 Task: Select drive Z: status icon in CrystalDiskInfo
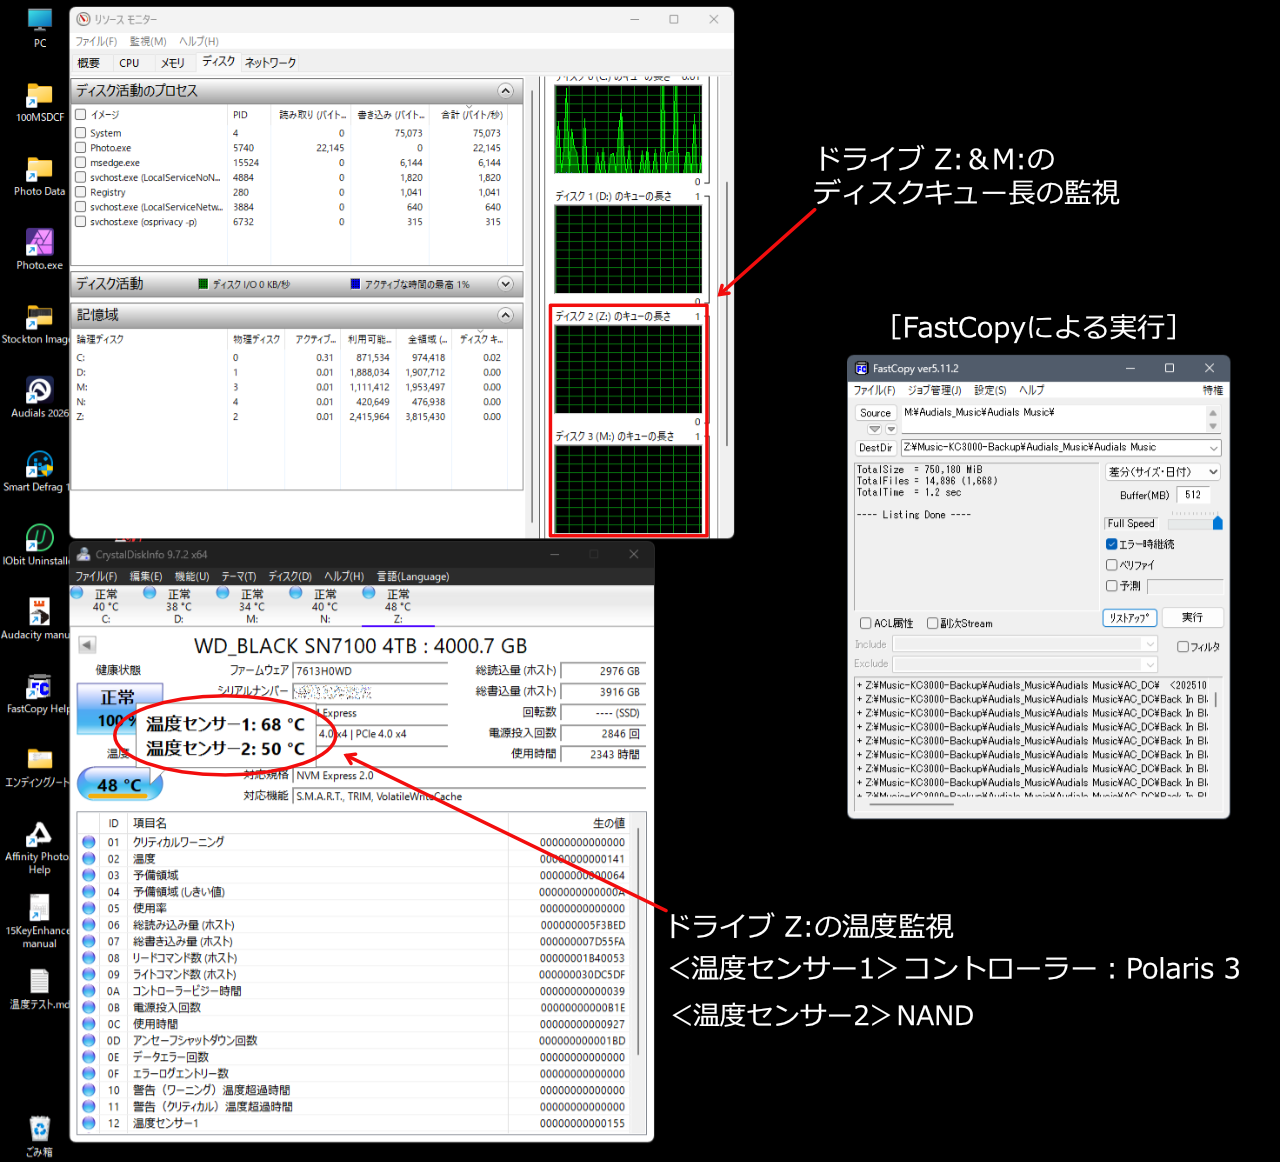click(x=369, y=593)
